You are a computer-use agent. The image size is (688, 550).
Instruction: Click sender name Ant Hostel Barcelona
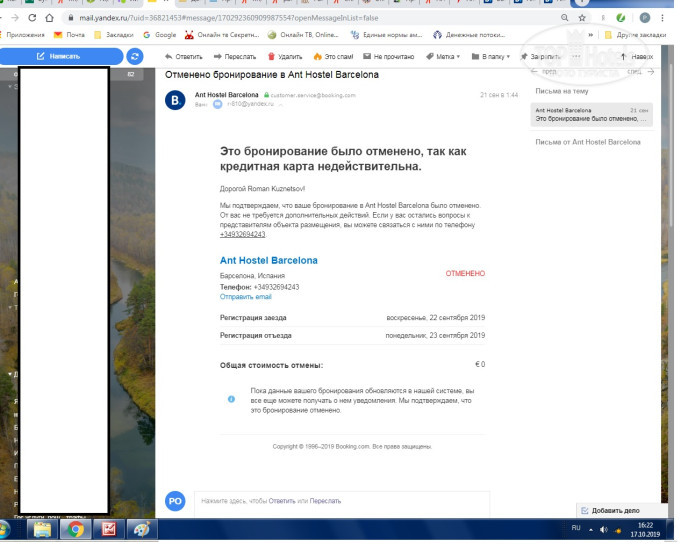226,95
